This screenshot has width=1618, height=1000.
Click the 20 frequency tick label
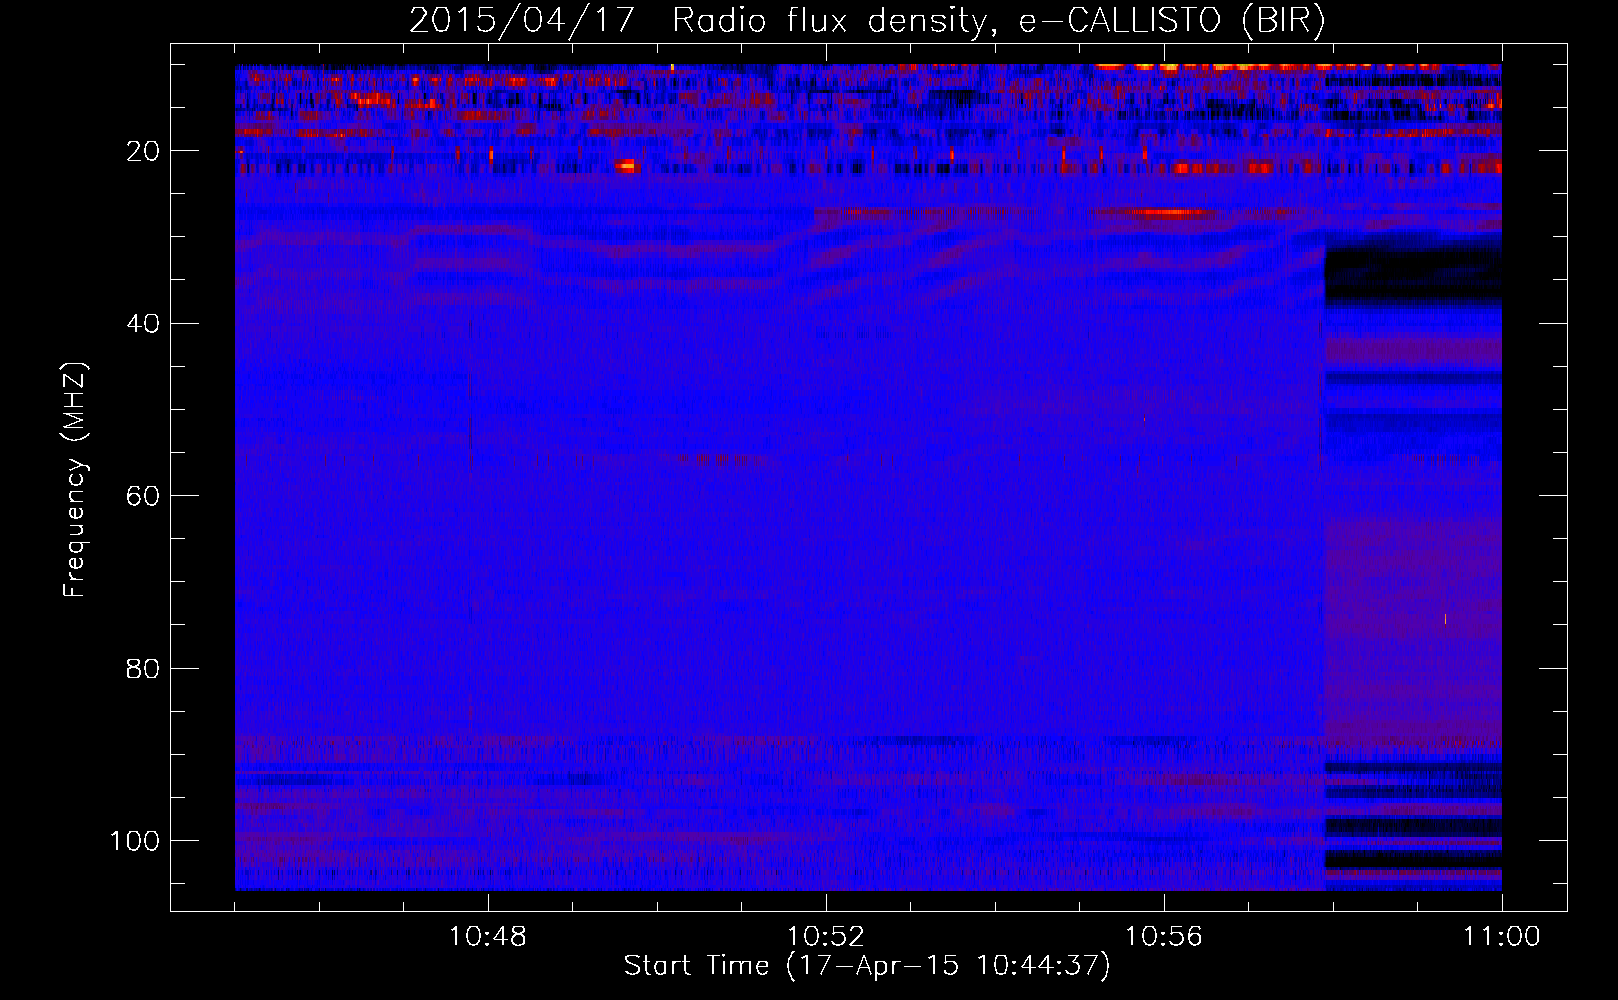coord(143,151)
